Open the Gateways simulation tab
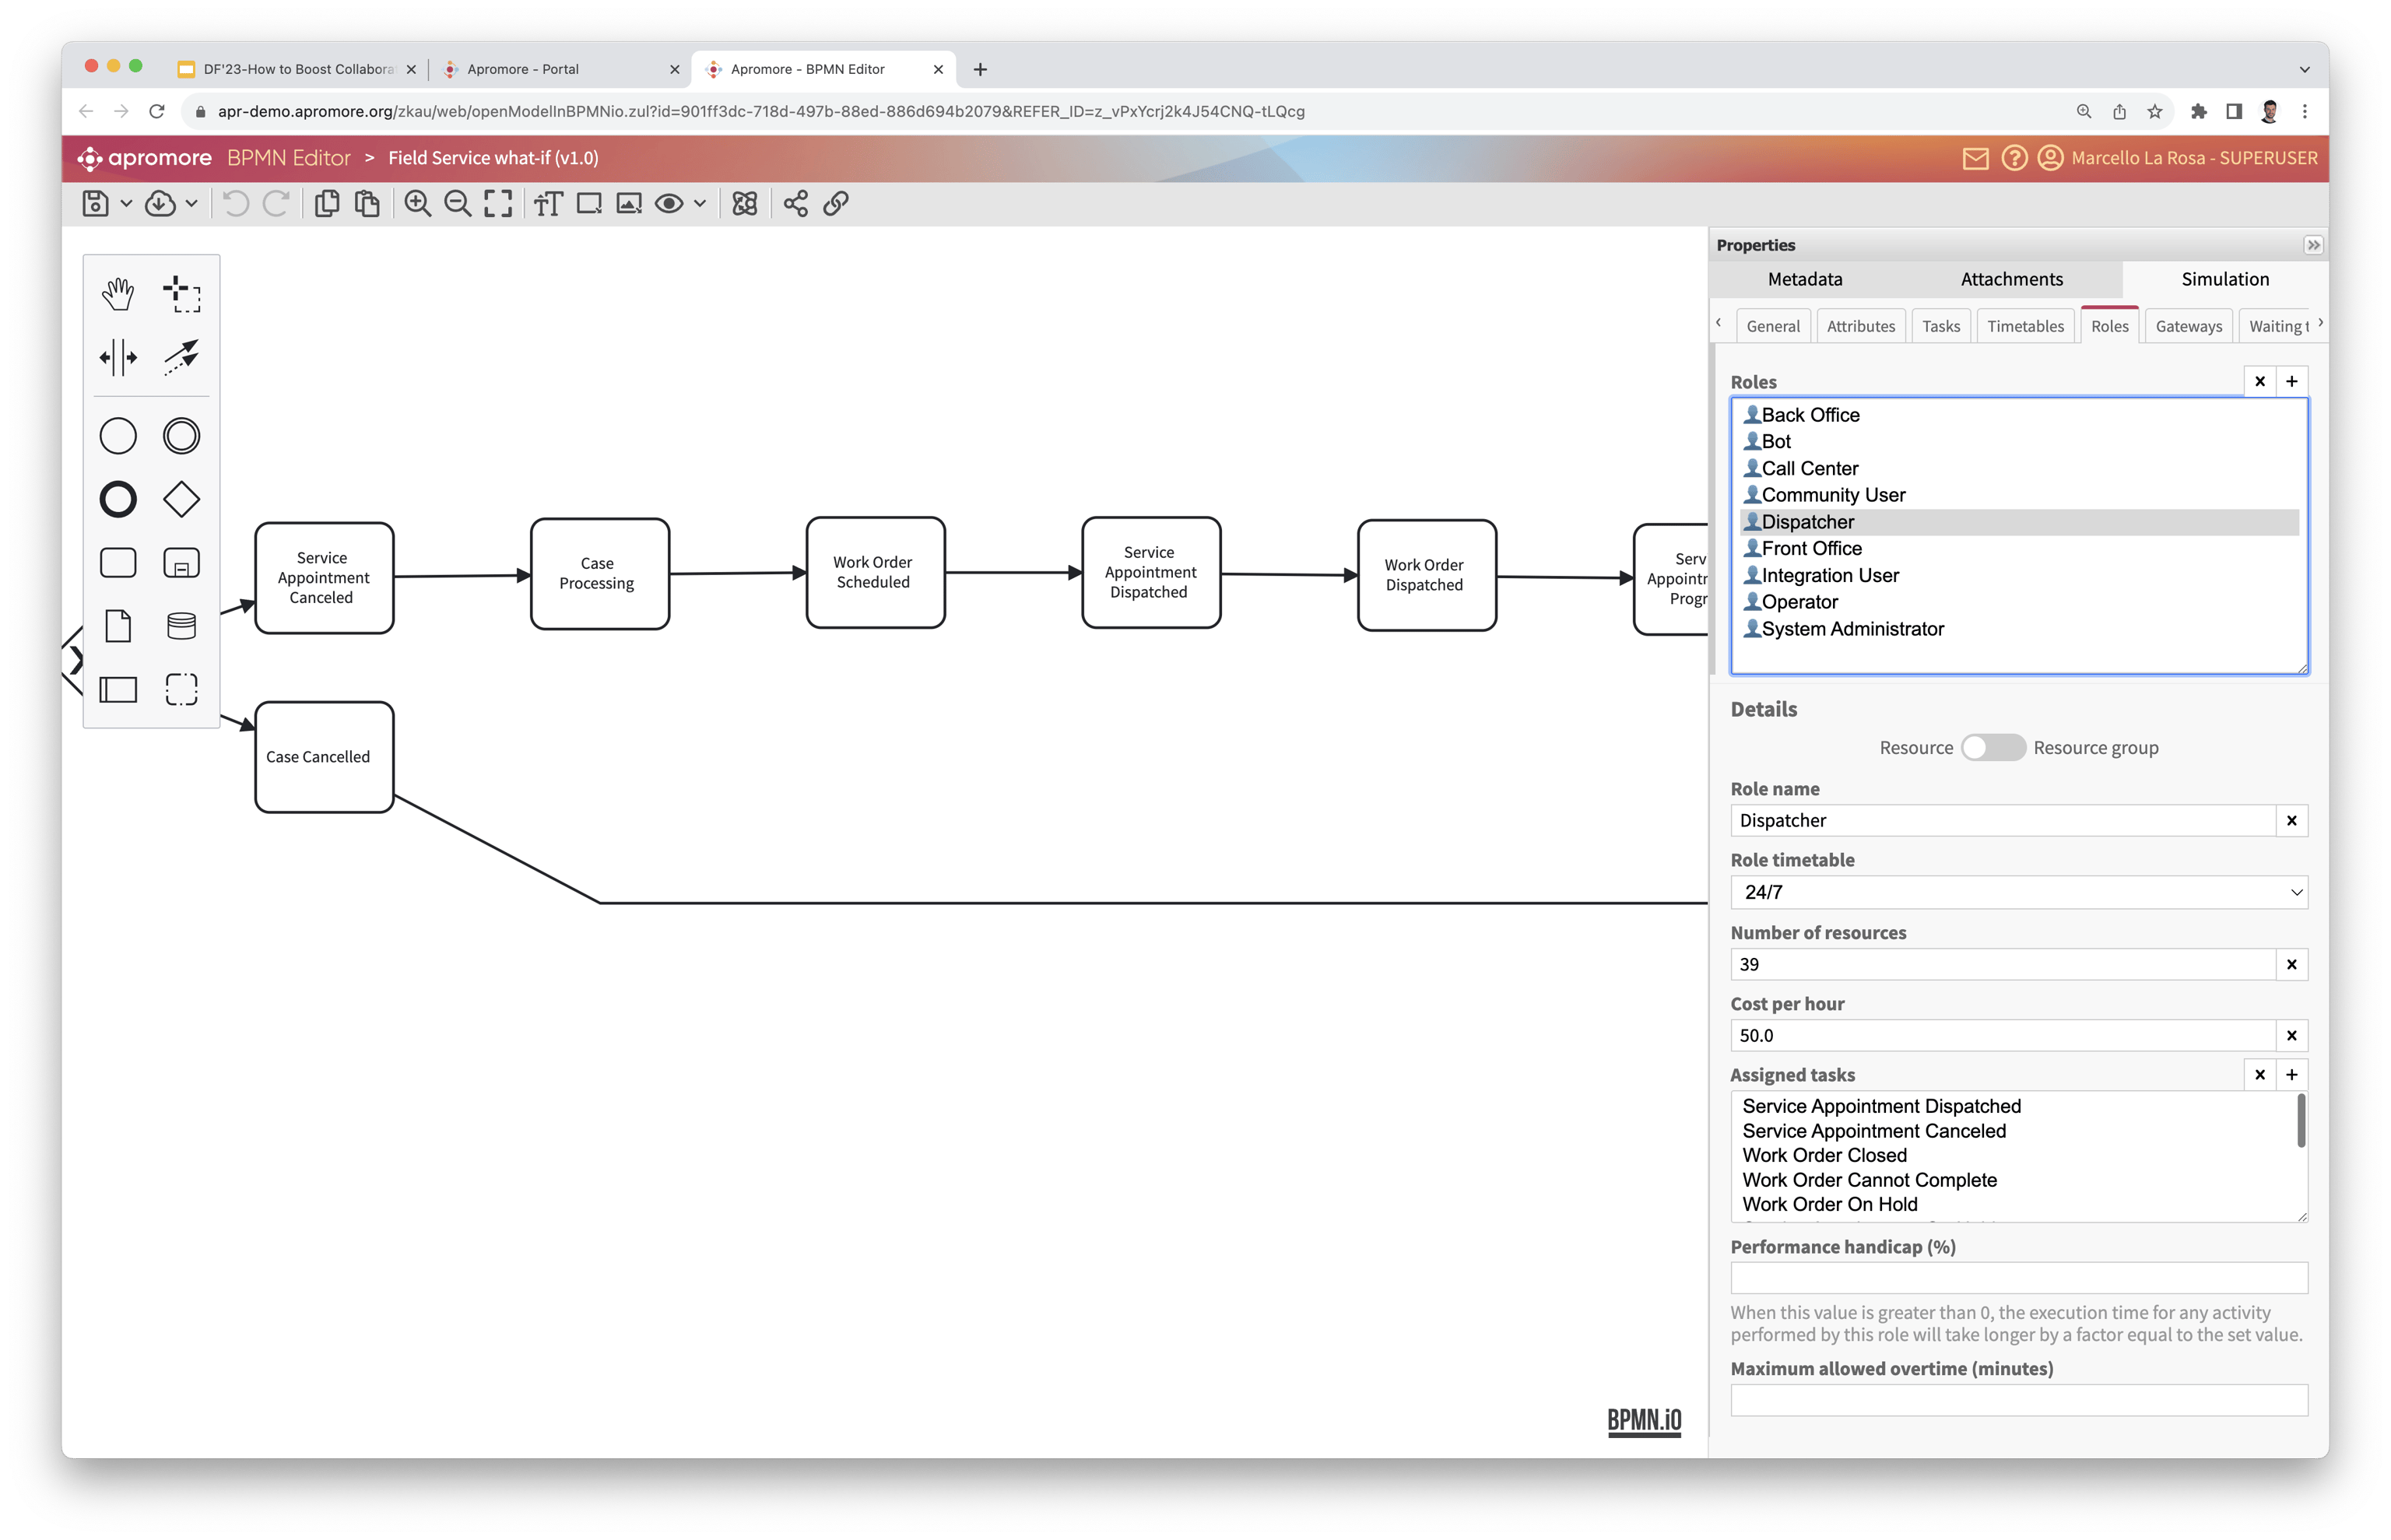The height and width of the screenshot is (1540, 2391). coord(2188,325)
